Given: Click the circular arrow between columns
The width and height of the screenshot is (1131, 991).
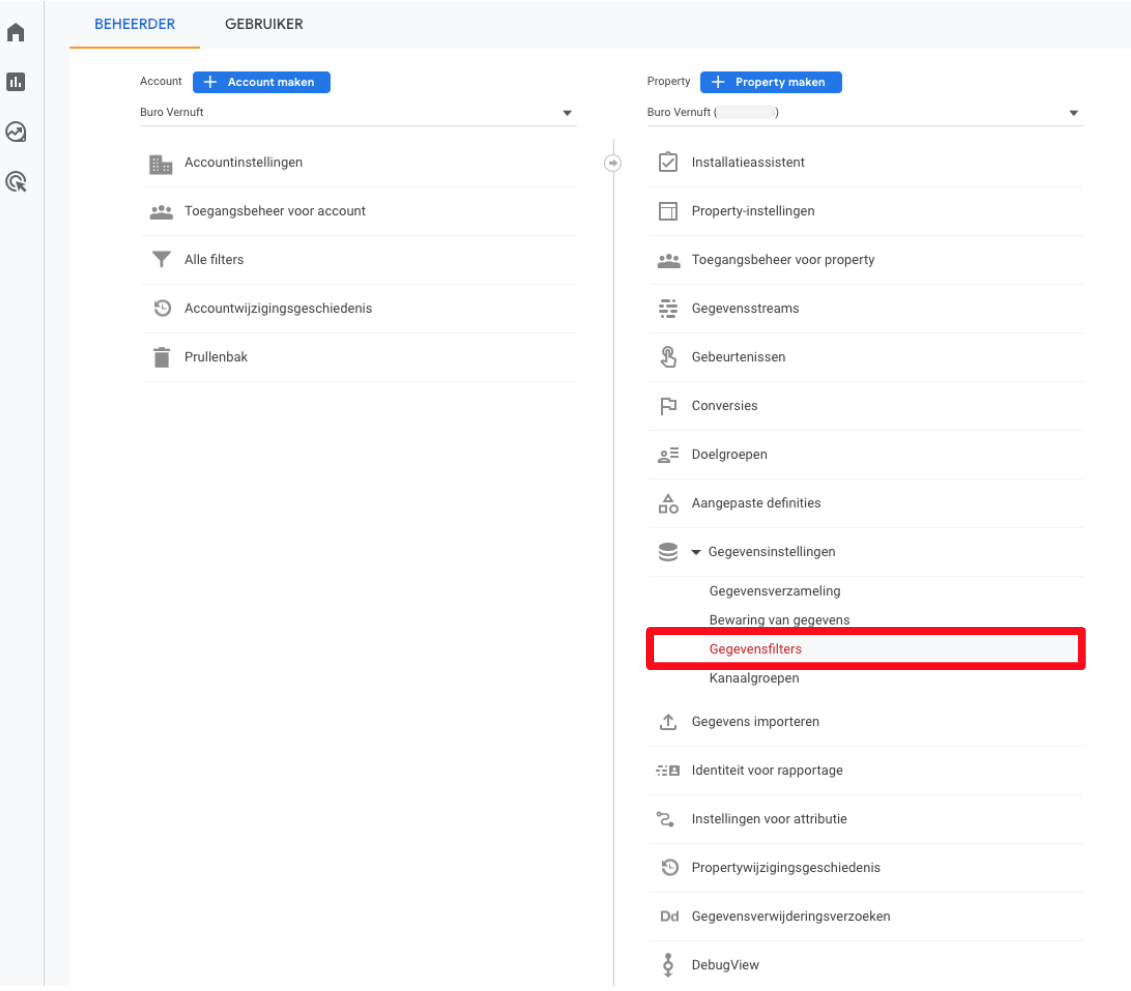Looking at the screenshot, I should [x=613, y=162].
